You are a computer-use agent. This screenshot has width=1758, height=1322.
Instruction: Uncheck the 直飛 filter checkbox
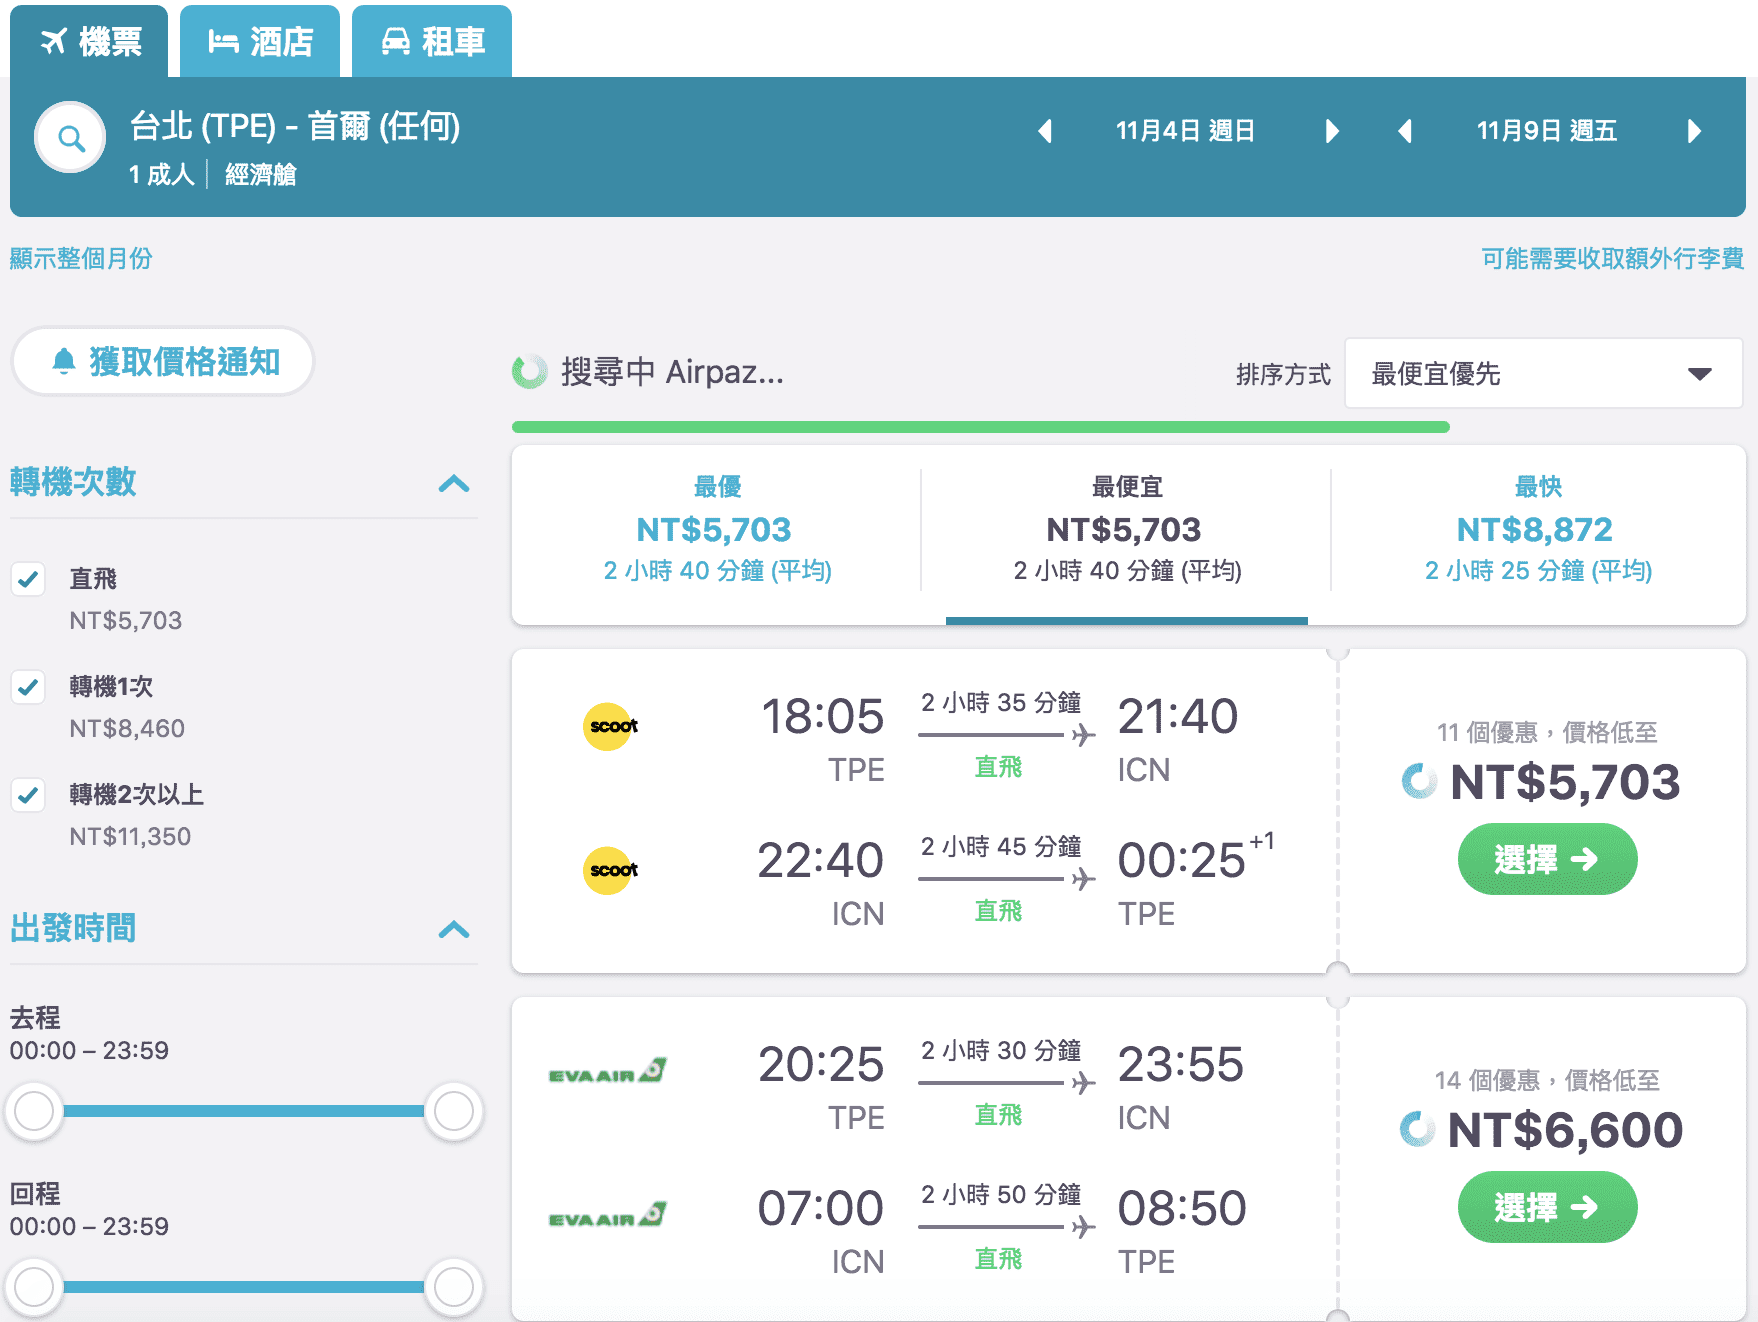28,579
